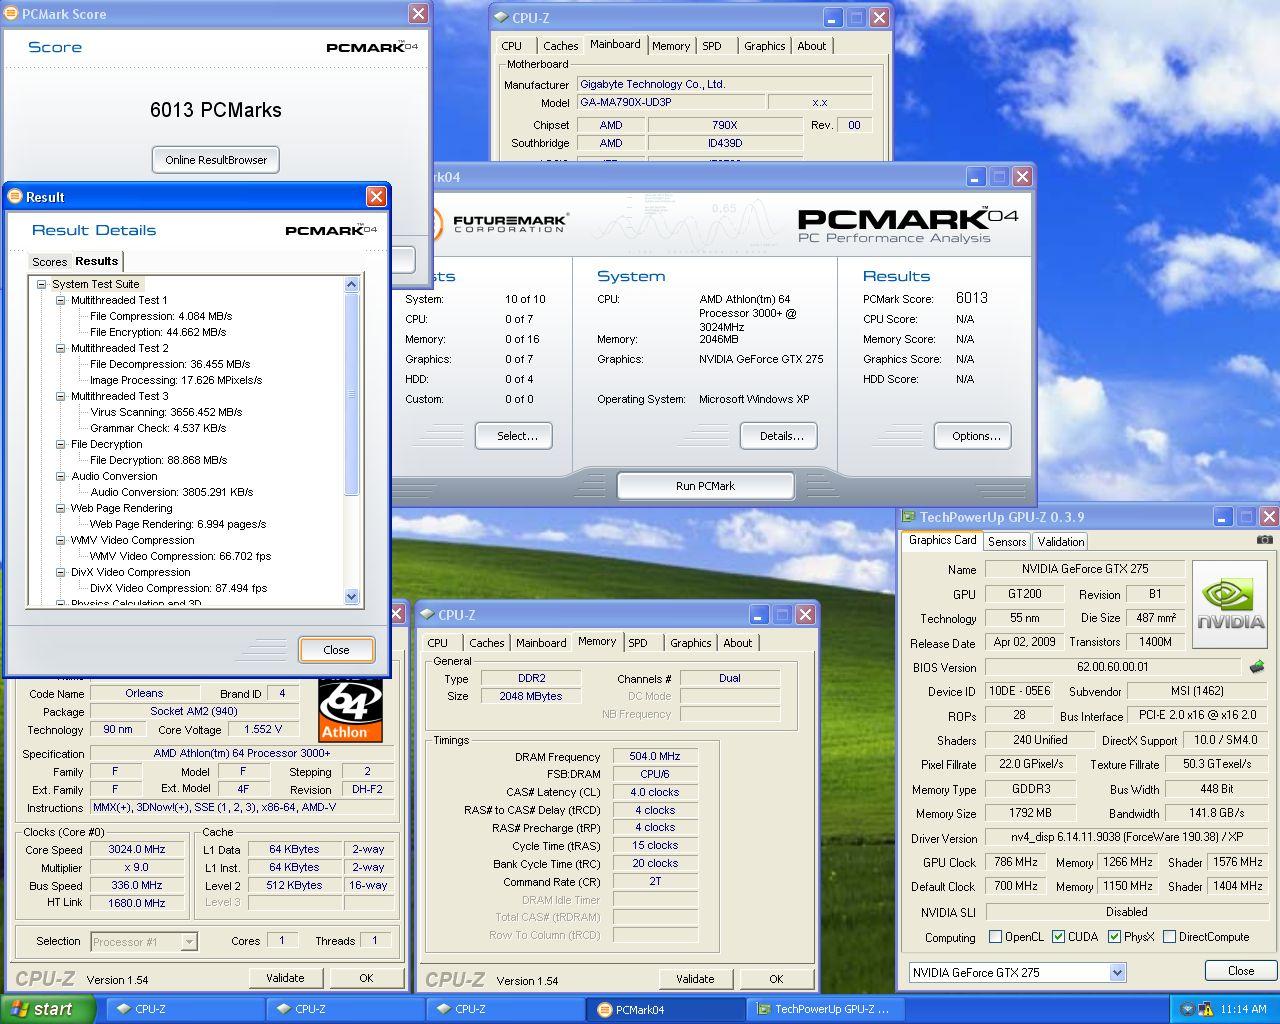1280x1024 pixels.
Task: Click the Run PCMark button
Action: (705, 486)
